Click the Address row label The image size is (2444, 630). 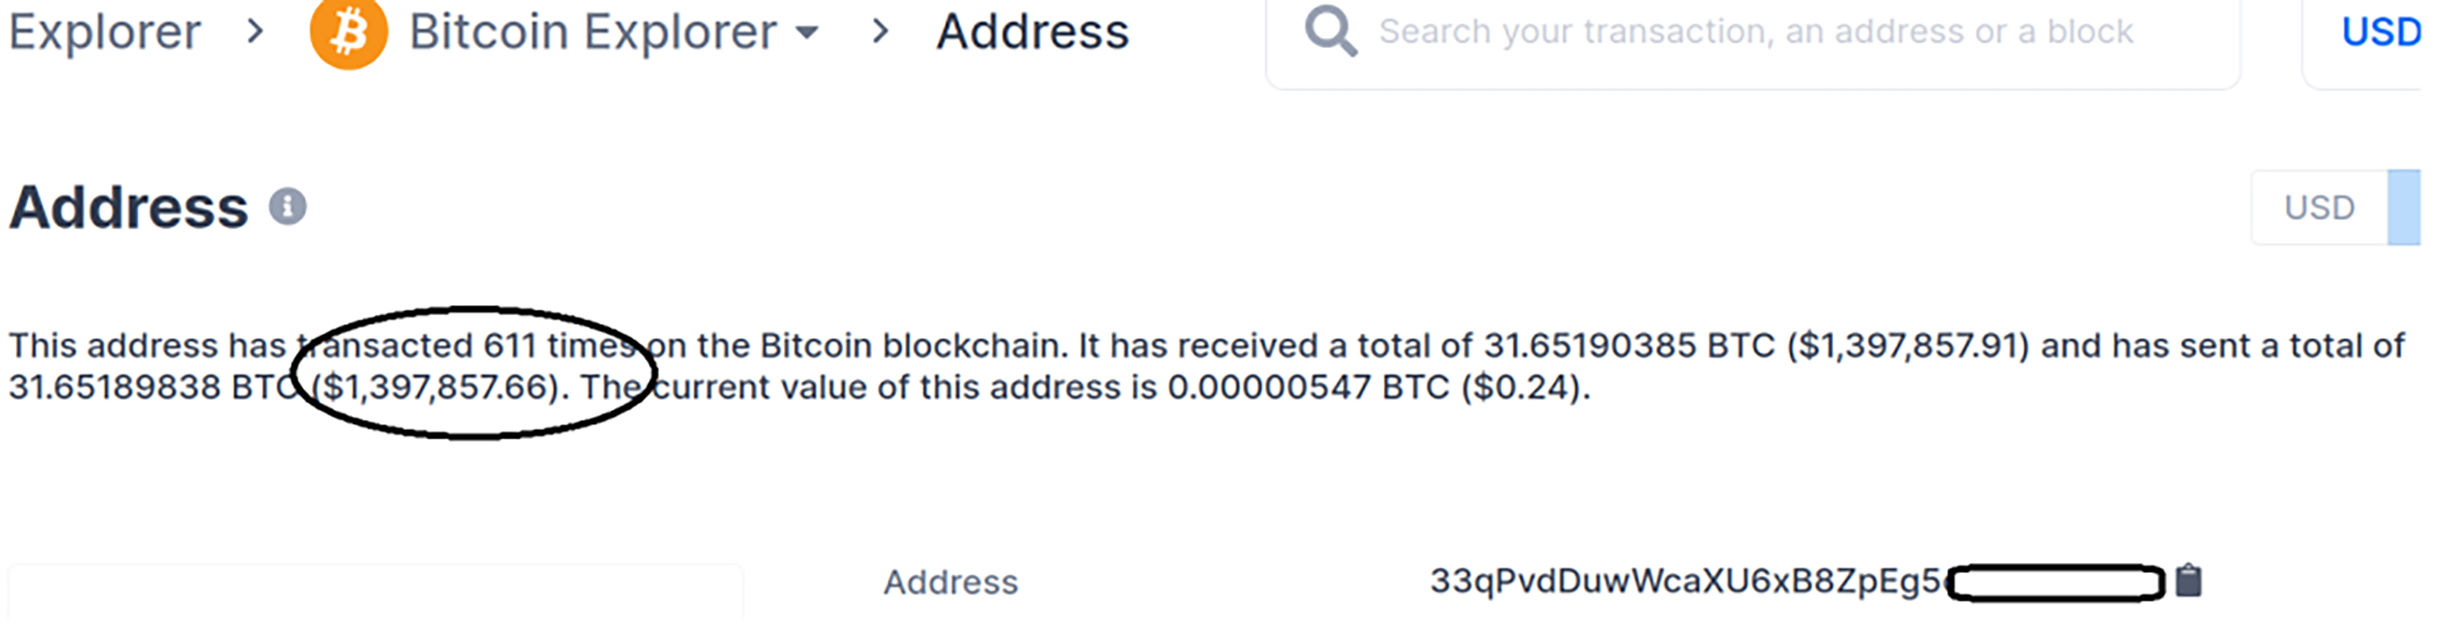950,582
